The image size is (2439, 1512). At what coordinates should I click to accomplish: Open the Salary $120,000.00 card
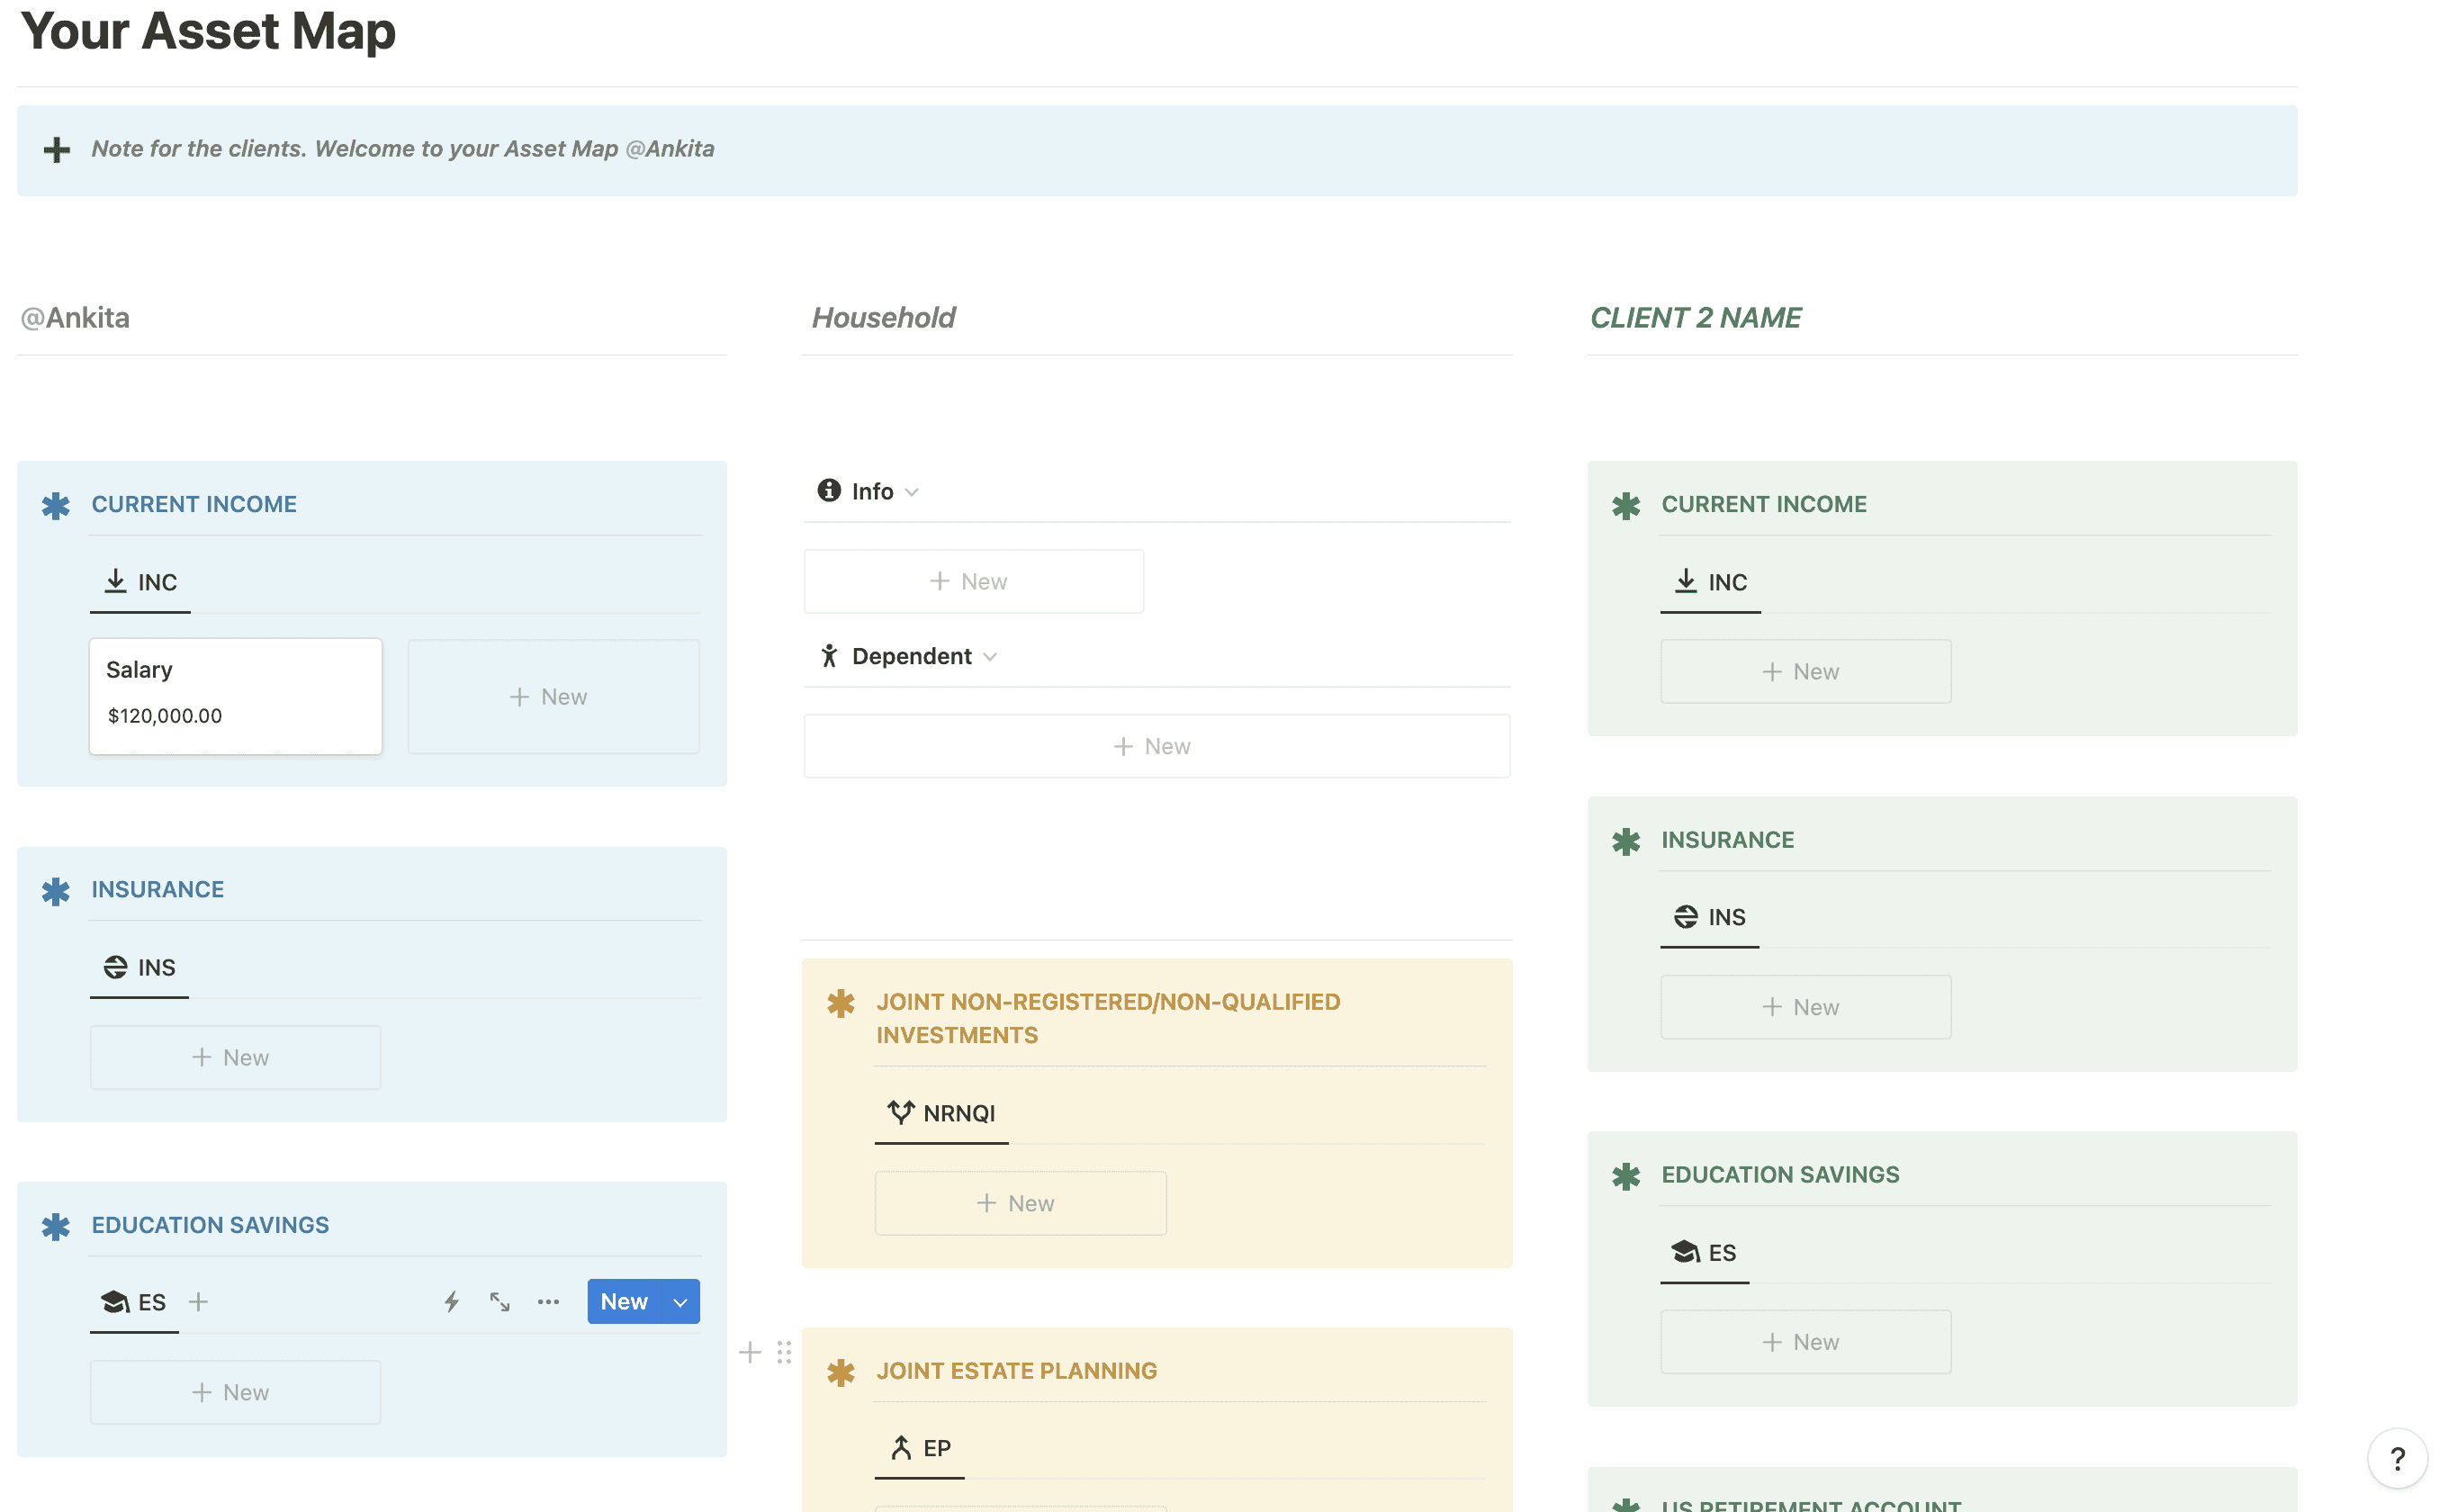[x=236, y=695]
